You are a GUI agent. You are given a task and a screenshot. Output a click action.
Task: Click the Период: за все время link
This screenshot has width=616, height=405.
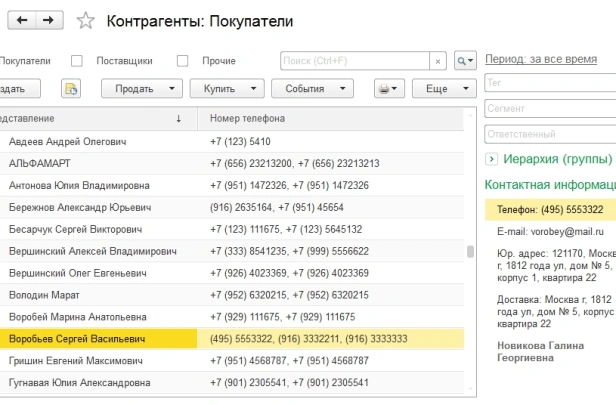(541, 59)
